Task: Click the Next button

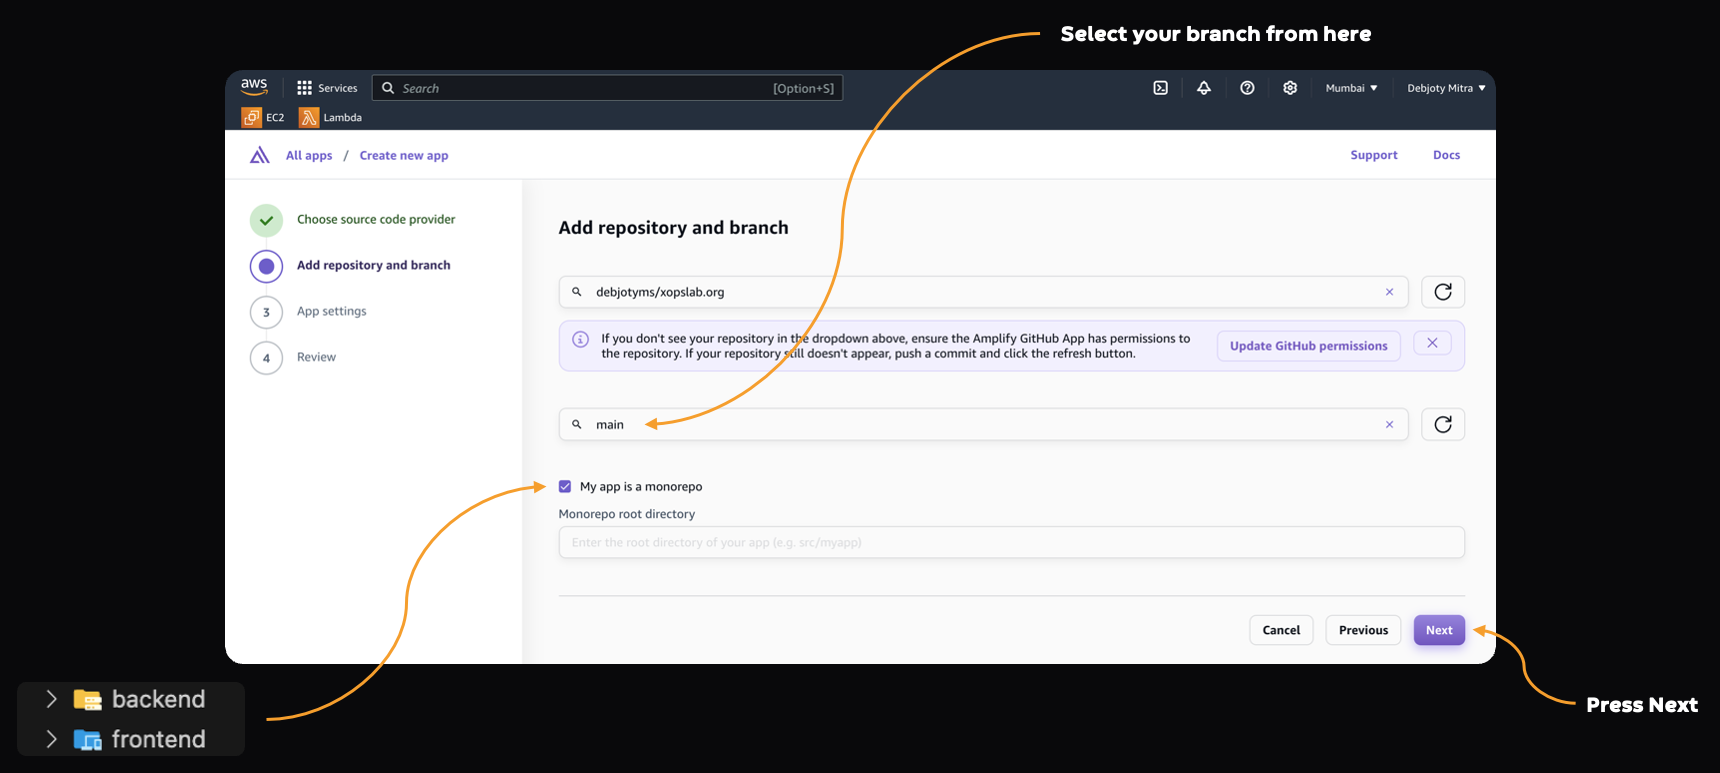Action: [1439, 630]
